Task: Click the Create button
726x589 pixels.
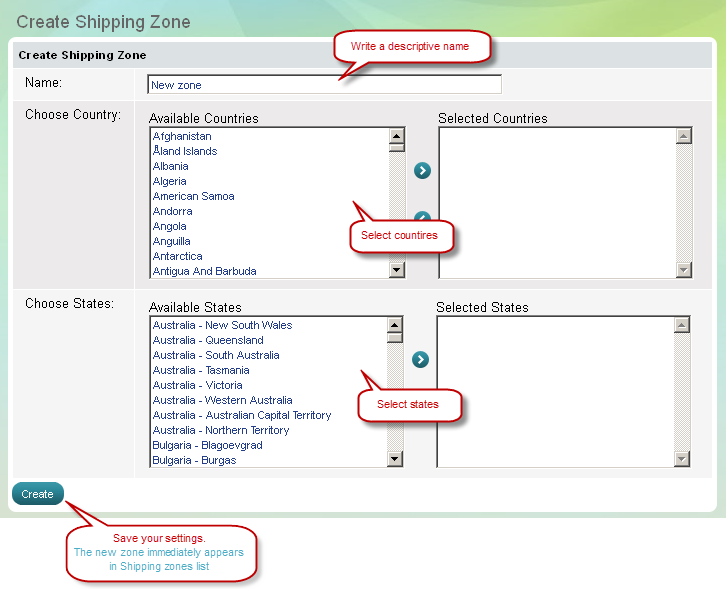Action: 38,494
